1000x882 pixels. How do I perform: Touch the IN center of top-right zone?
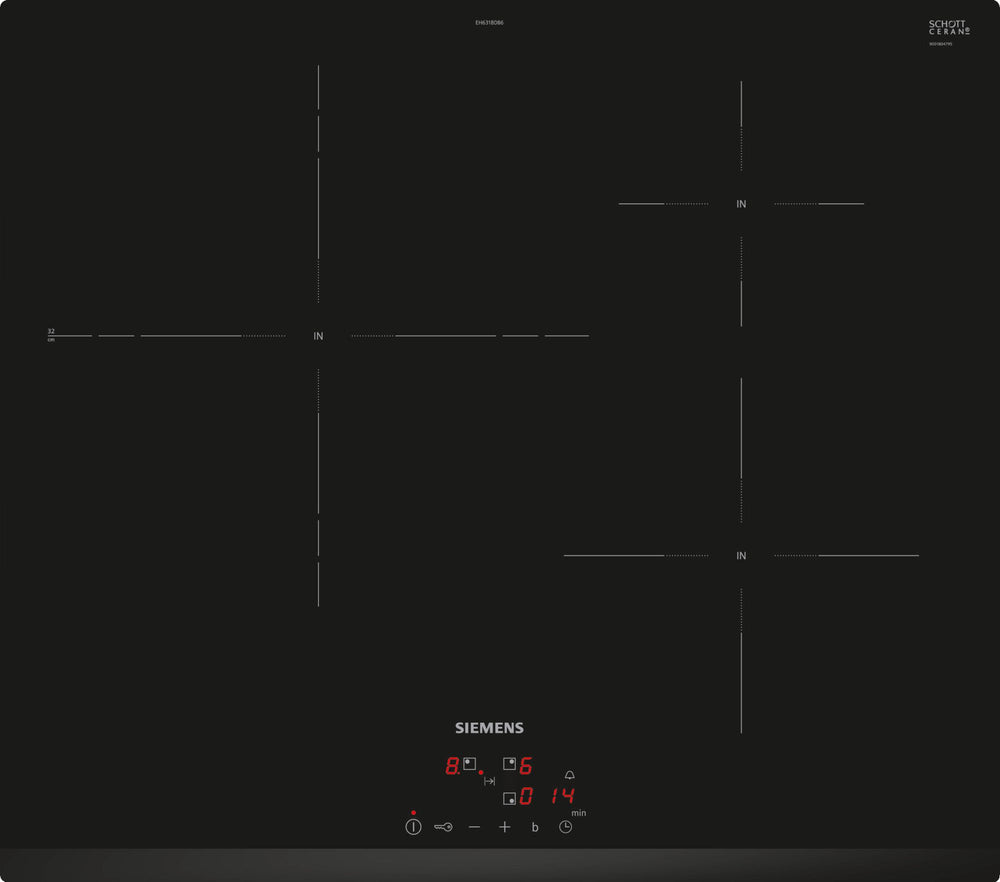point(741,204)
